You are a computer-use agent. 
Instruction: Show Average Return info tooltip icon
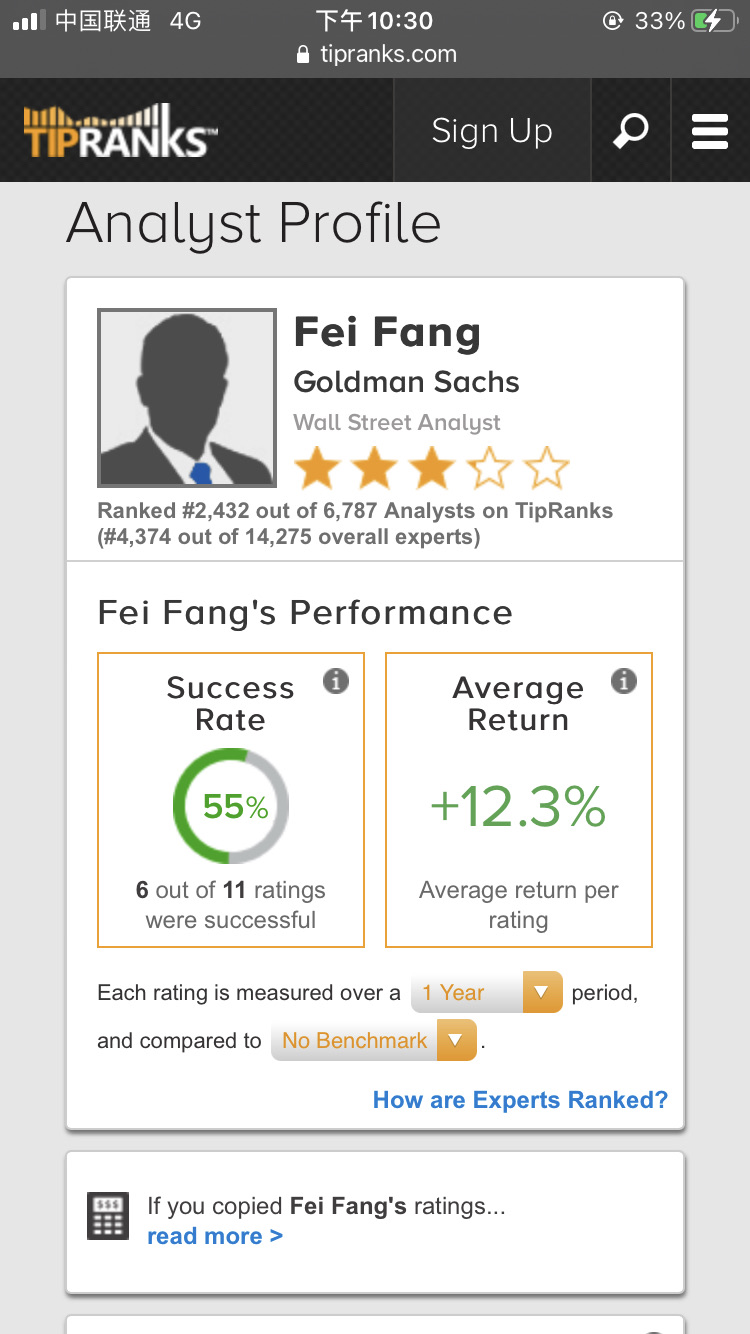(624, 681)
